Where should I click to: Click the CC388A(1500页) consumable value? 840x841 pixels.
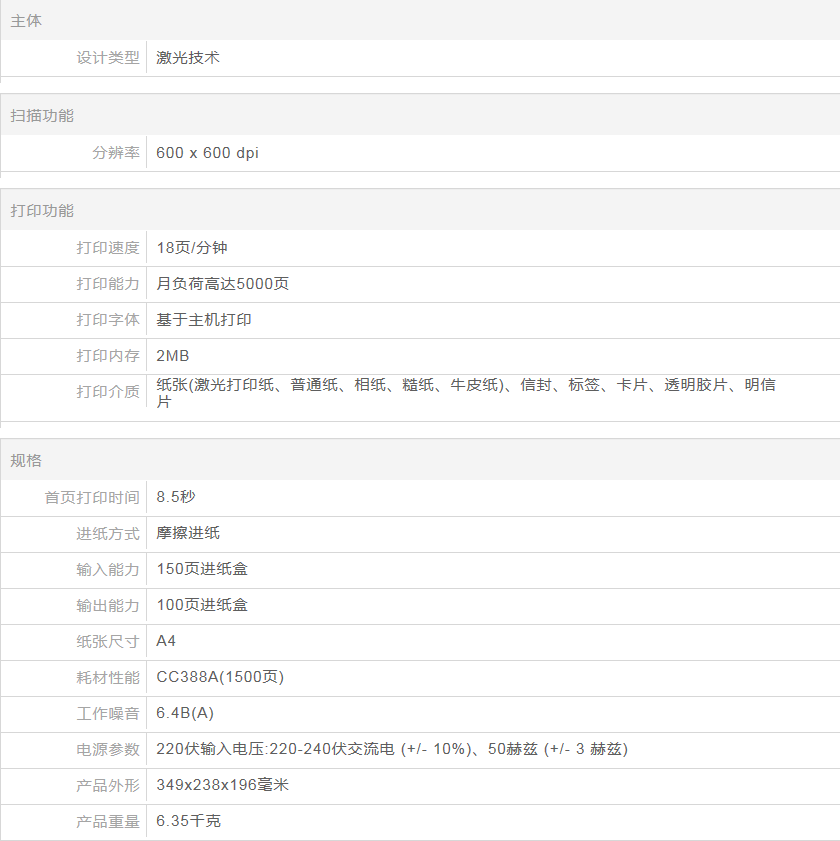(x=220, y=677)
